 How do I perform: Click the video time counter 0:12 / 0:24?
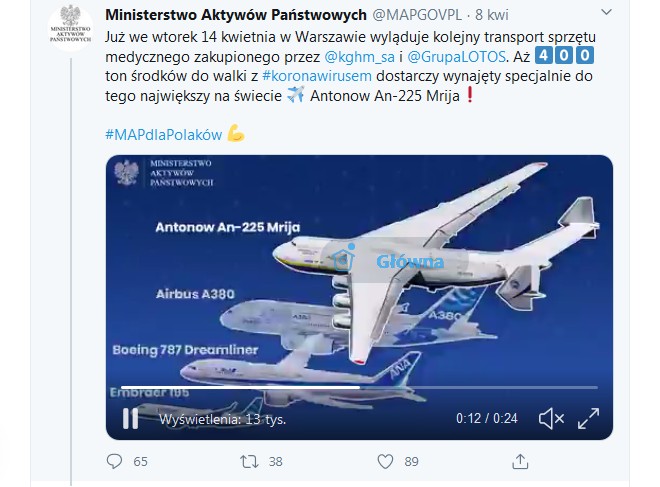487,418
